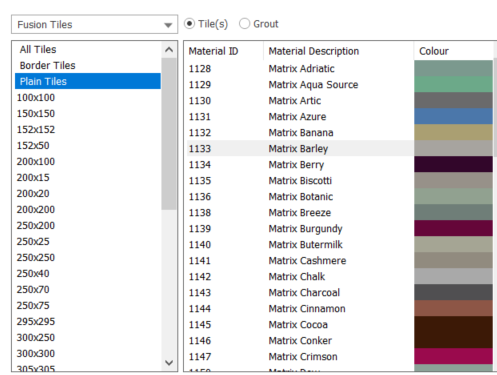Screen dimensions: 497x375
Task: Click material ID 1146
Action: [x=200, y=341]
